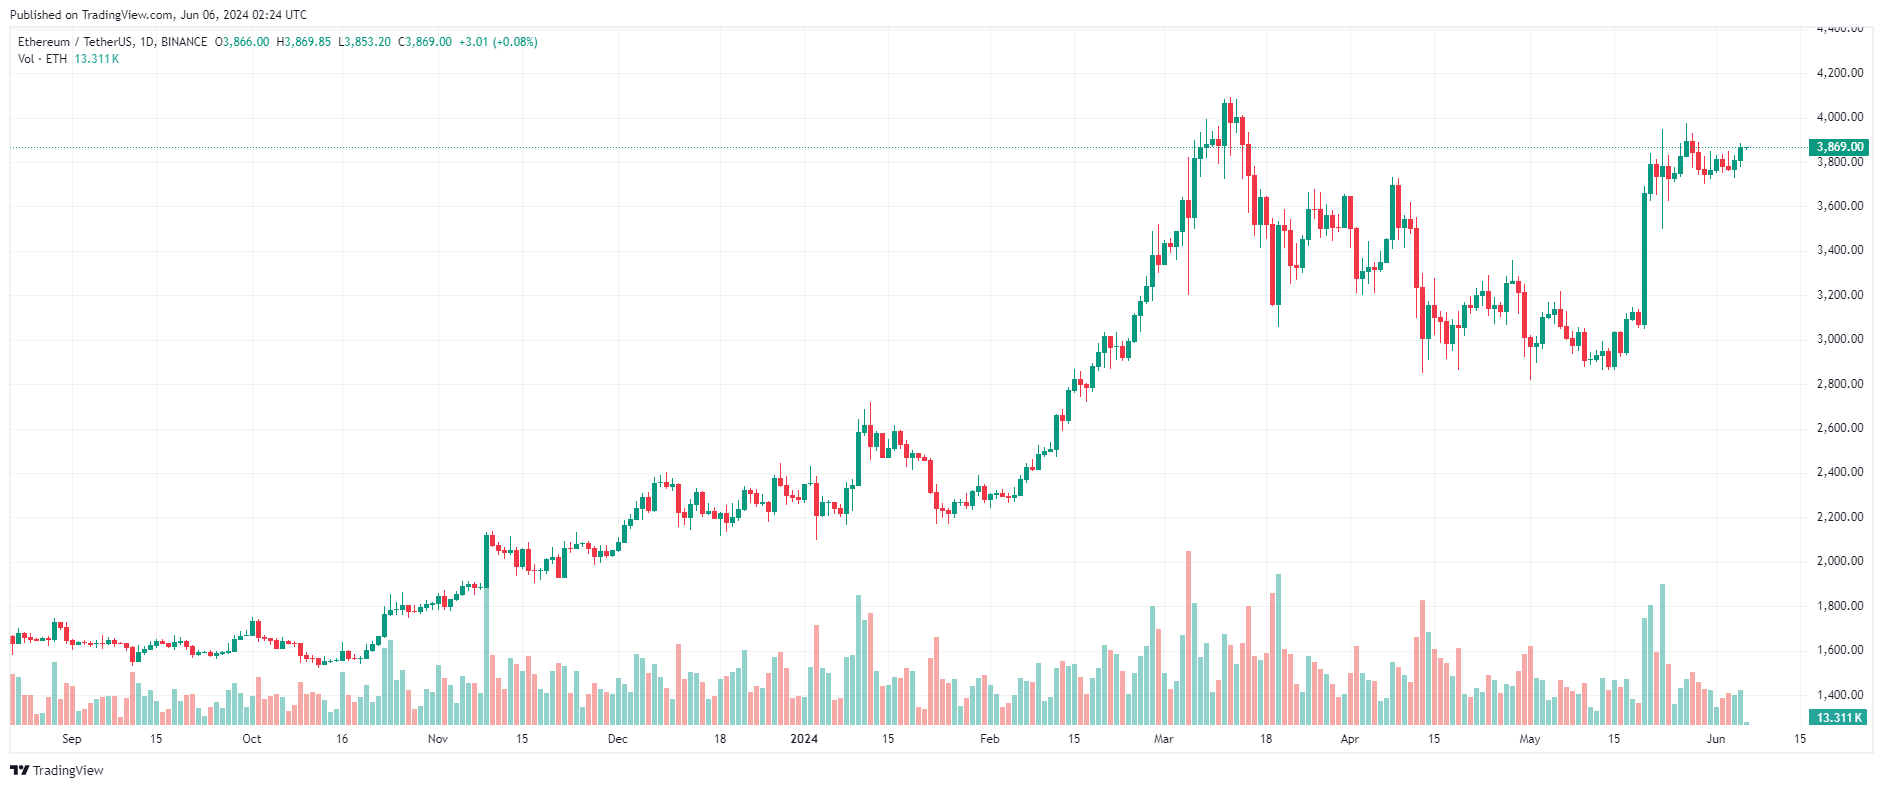This screenshot has height=788, width=1883.
Task: Click the Jun label on the time axis
Action: pos(1715,739)
